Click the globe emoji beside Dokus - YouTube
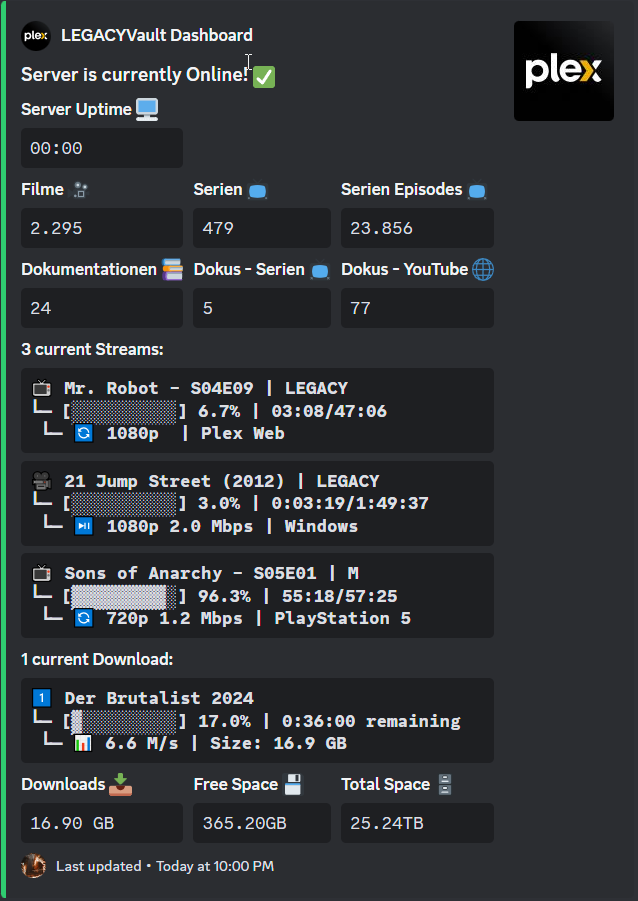Image resolution: width=638 pixels, height=901 pixels. pos(483,269)
